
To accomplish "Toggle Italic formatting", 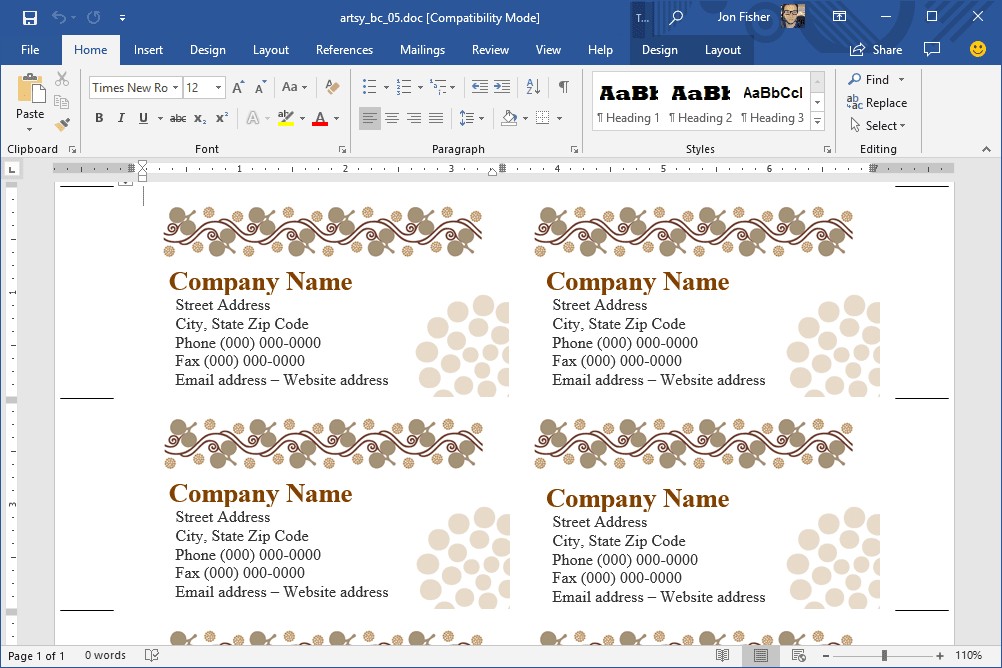I will point(121,118).
